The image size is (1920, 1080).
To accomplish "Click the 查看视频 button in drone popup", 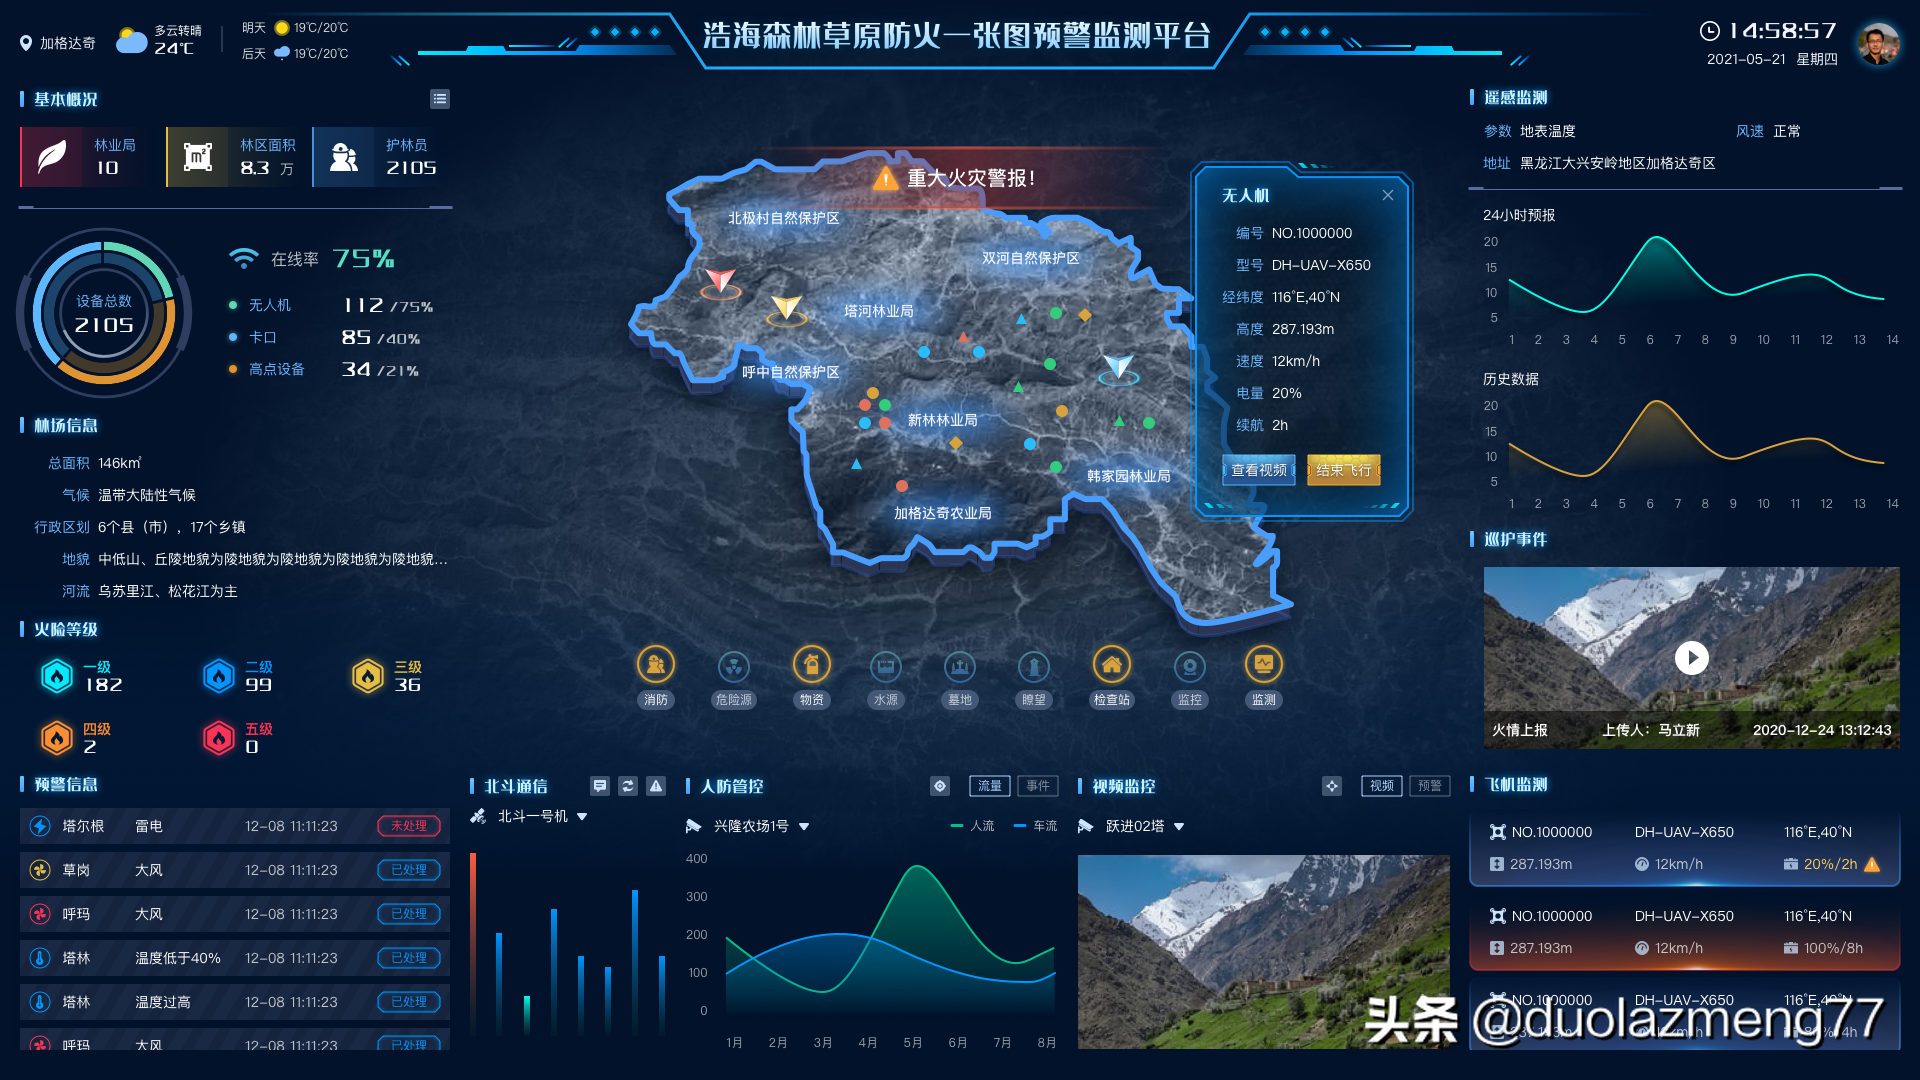I will click(x=1258, y=470).
